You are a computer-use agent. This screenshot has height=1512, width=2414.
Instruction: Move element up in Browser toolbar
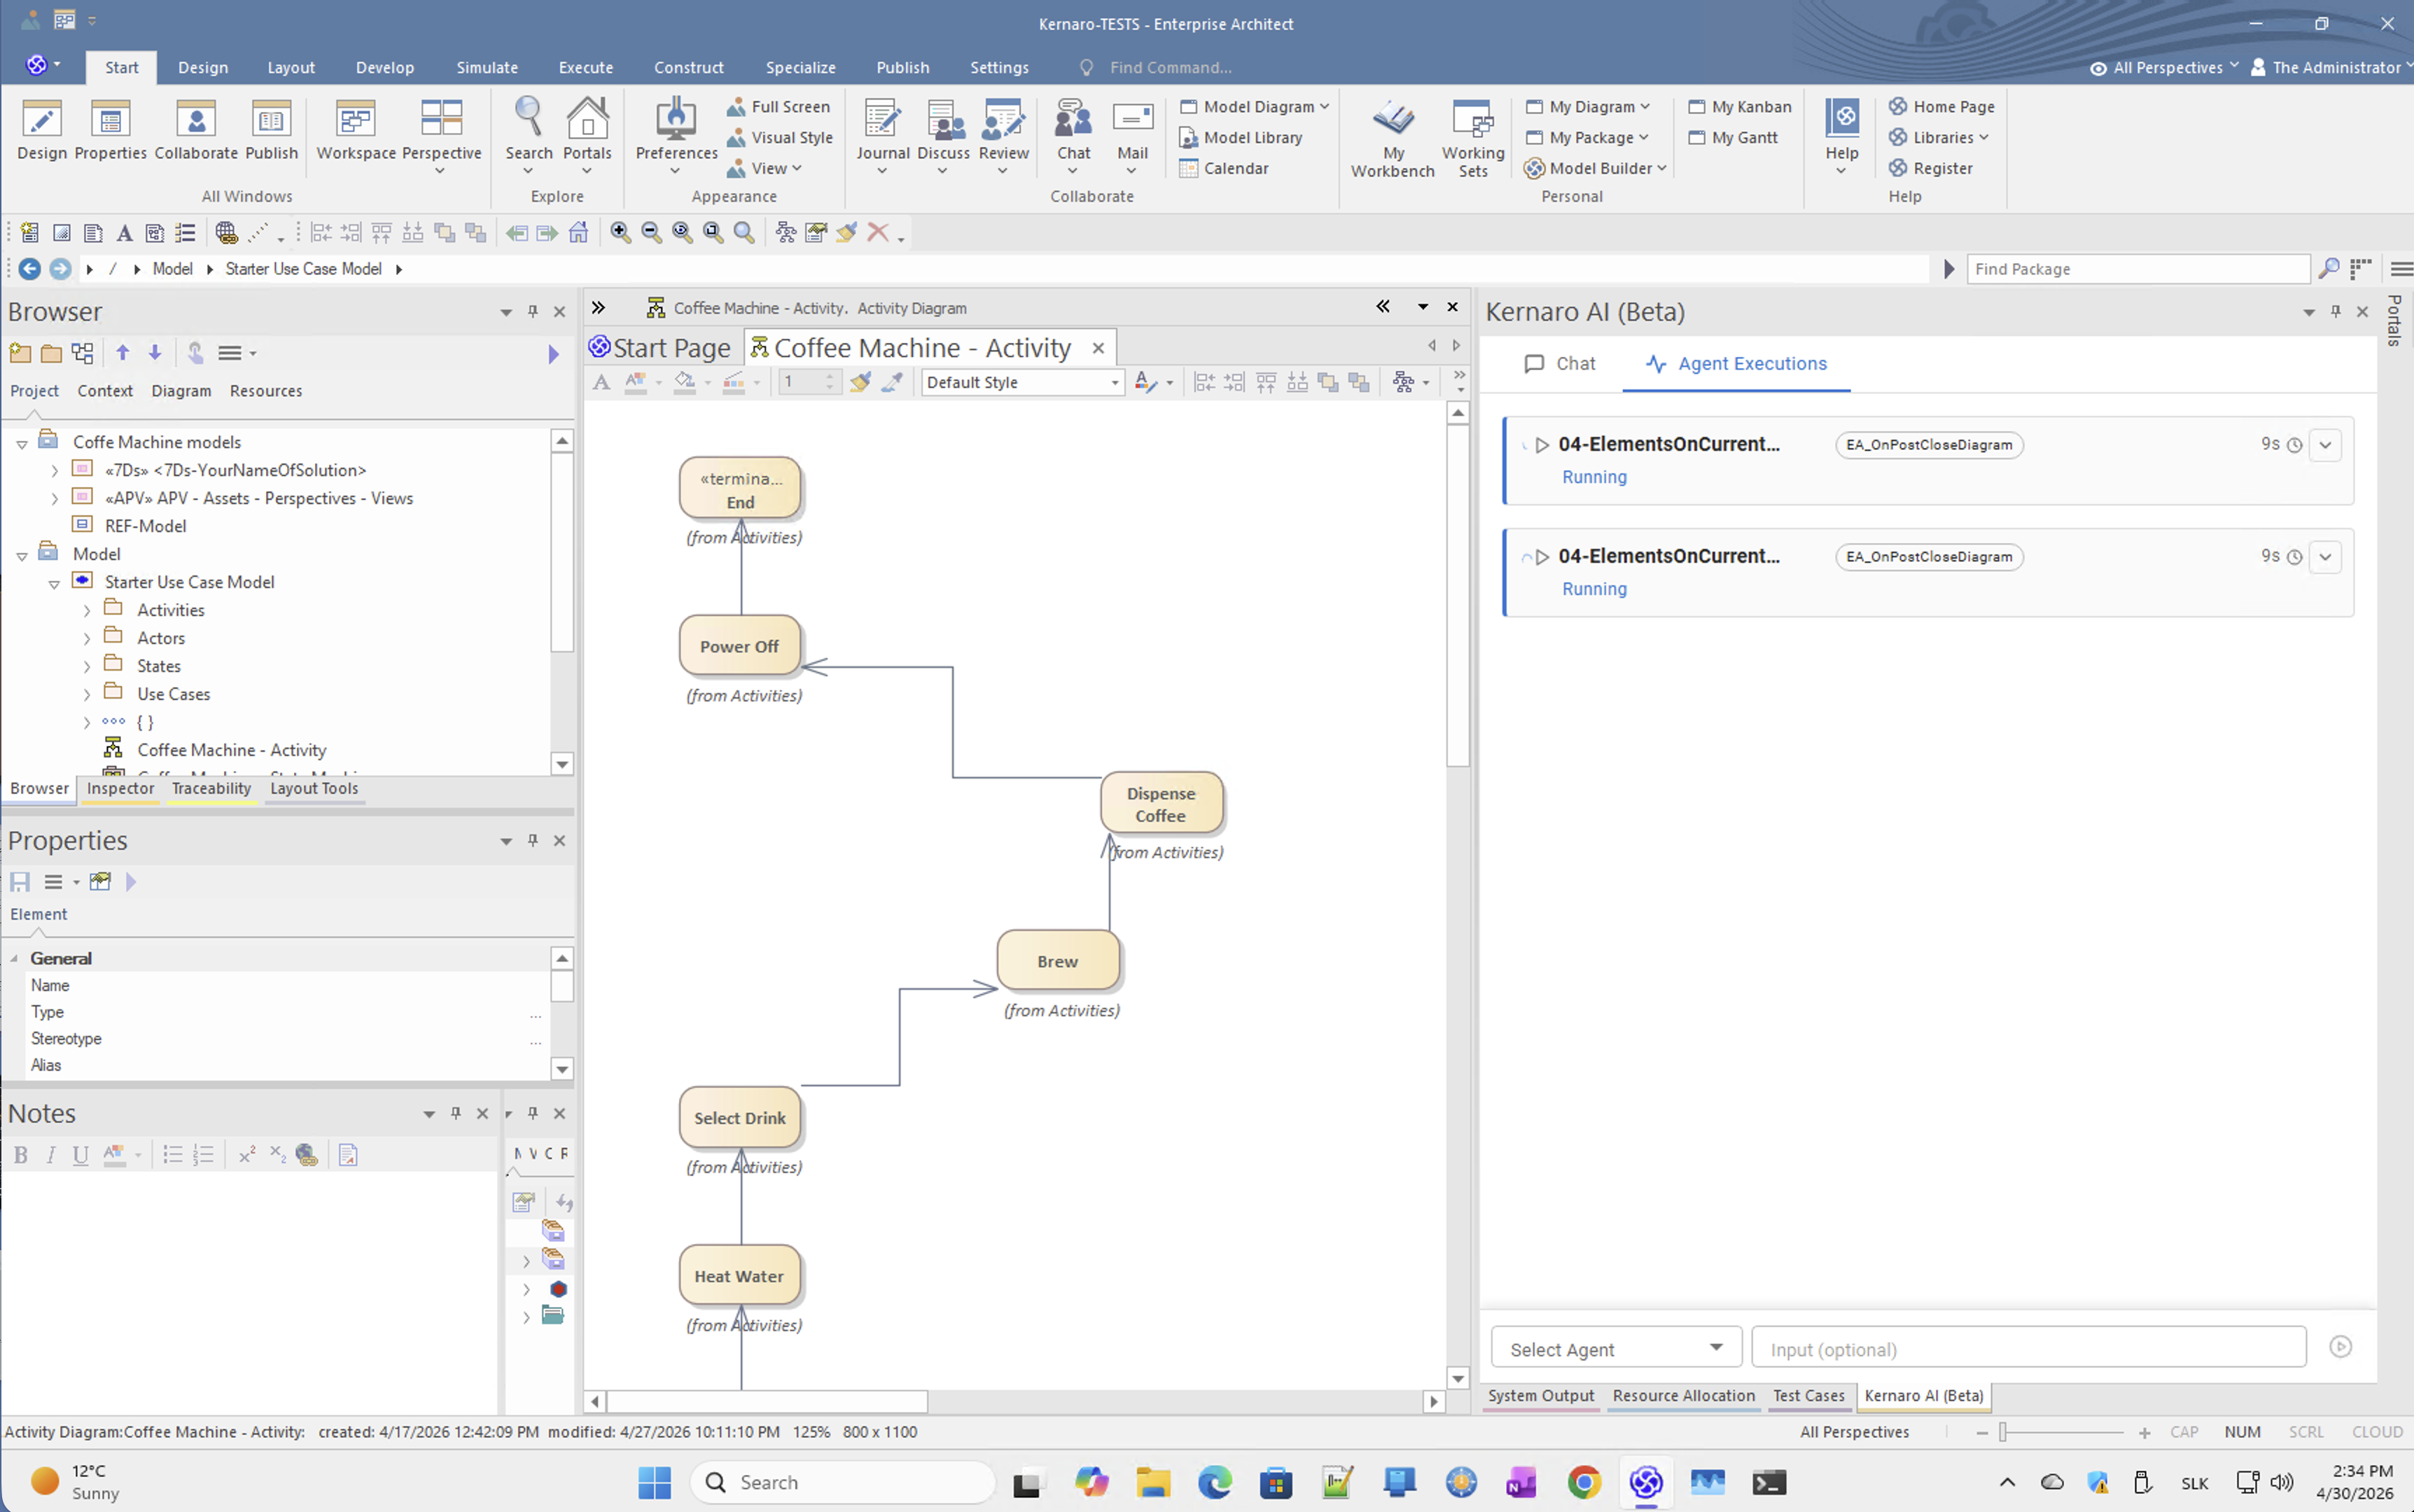pos(123,353)
